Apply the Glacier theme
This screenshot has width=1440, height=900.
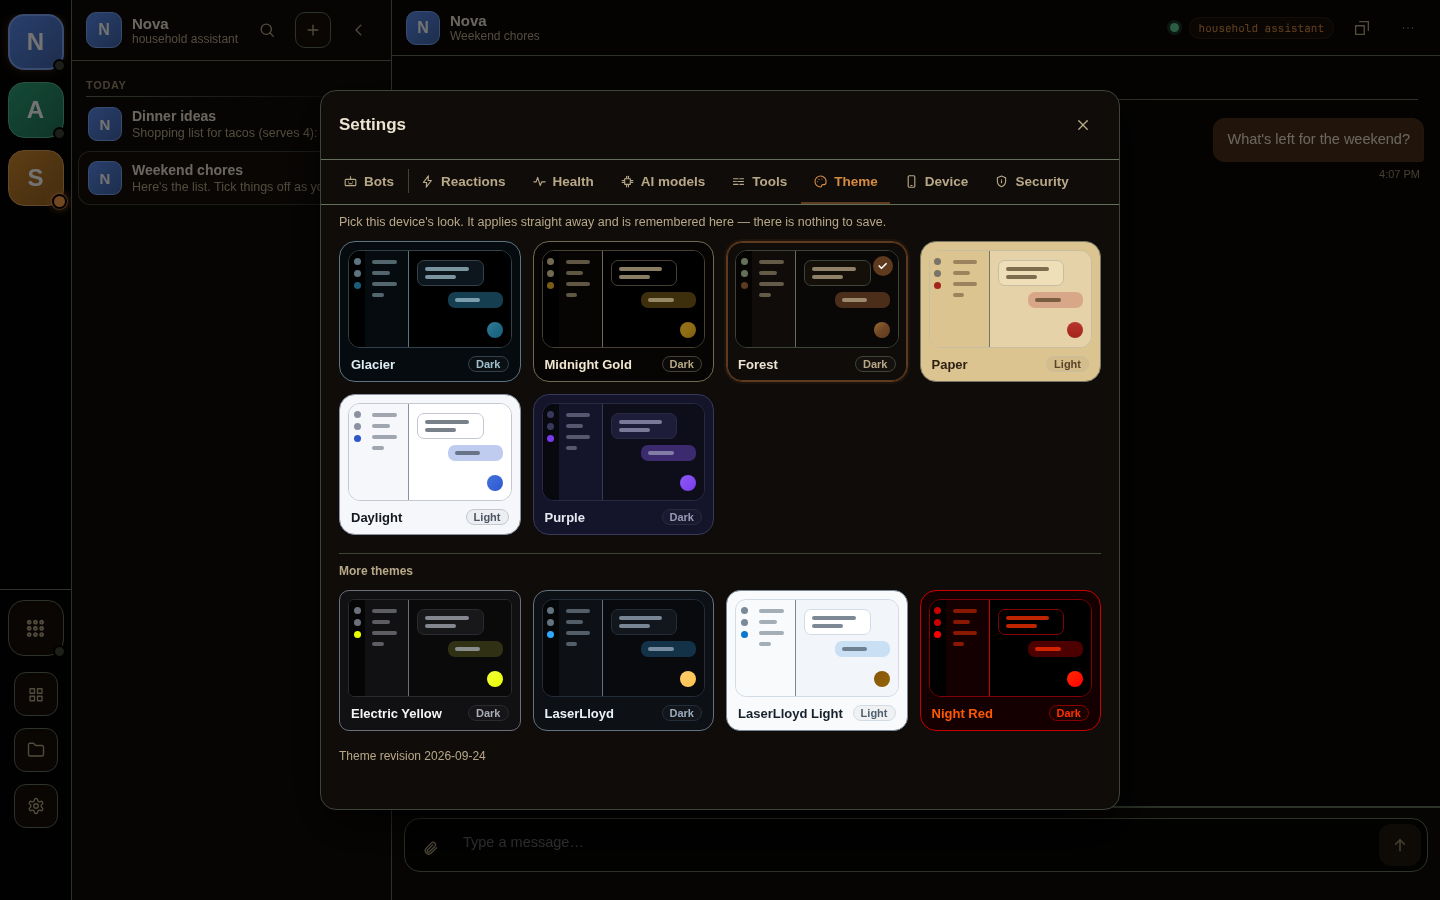pyautogui.click(x=430, y=311)
